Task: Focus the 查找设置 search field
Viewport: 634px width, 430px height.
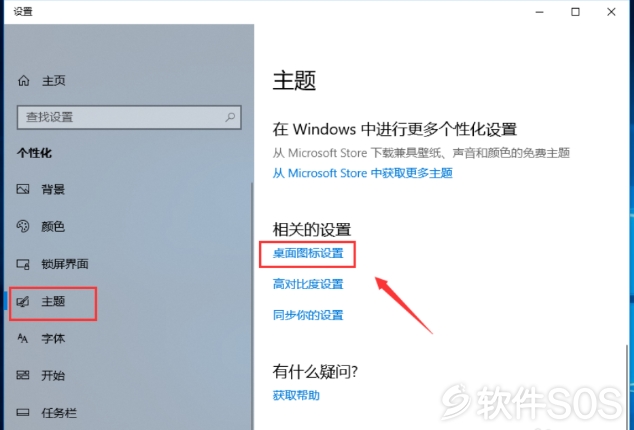Action: [x=129, y=117]
